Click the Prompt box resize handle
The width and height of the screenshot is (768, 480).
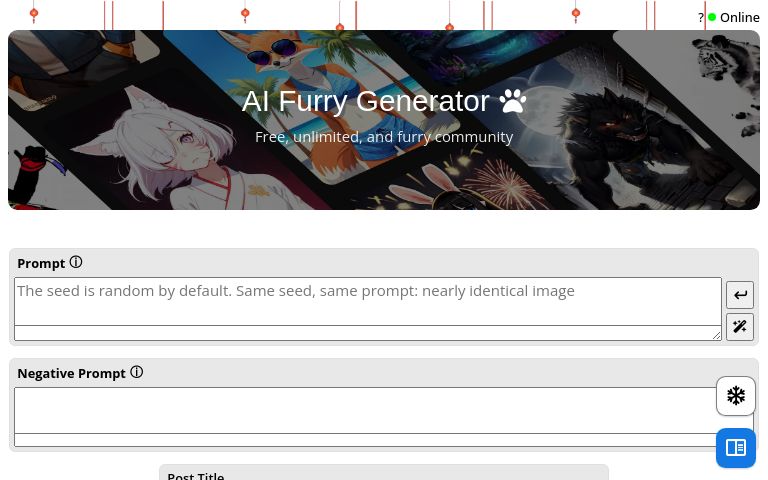click(717, 336)
